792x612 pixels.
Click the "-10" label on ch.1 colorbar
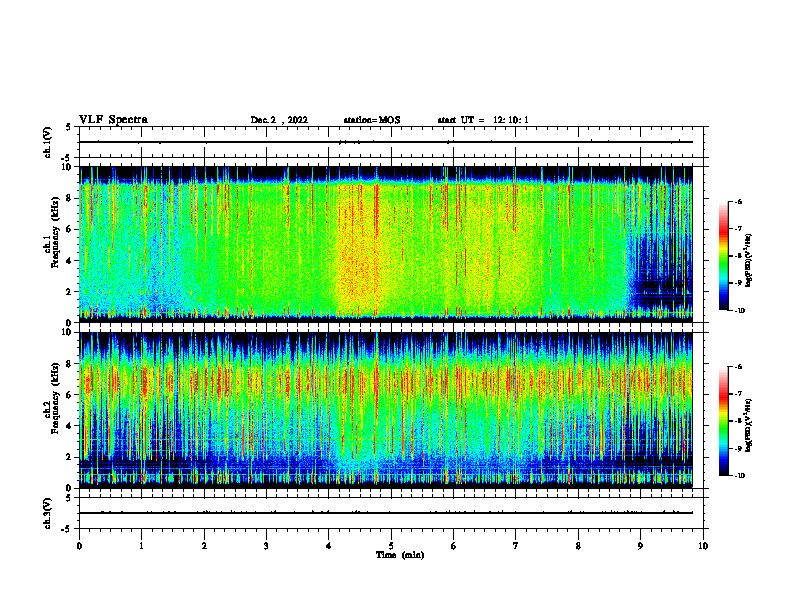coord(740,311)
